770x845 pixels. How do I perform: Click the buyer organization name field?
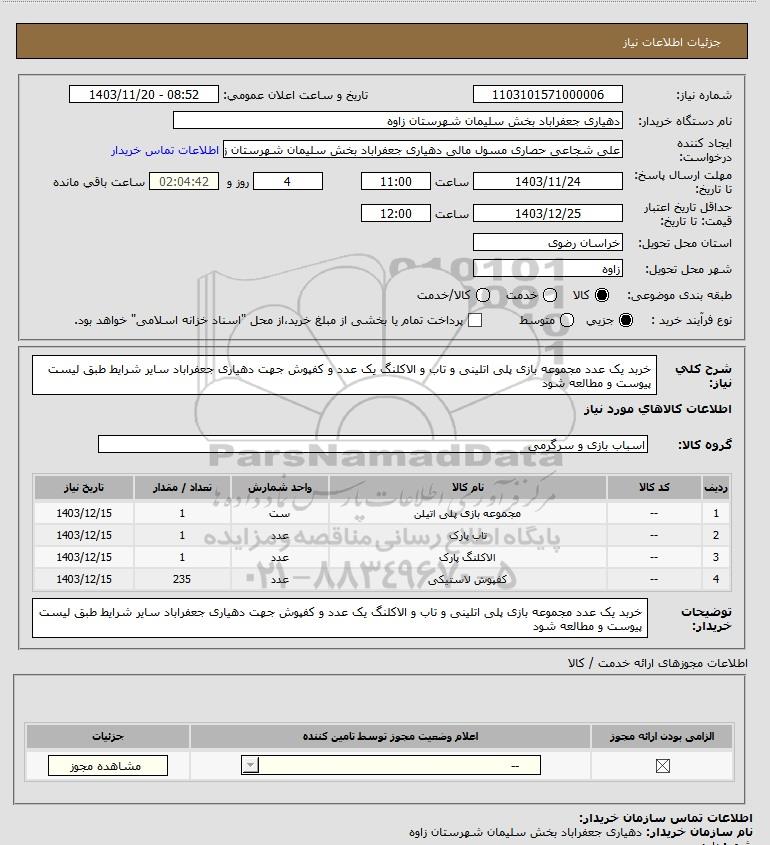coord(398,121)
